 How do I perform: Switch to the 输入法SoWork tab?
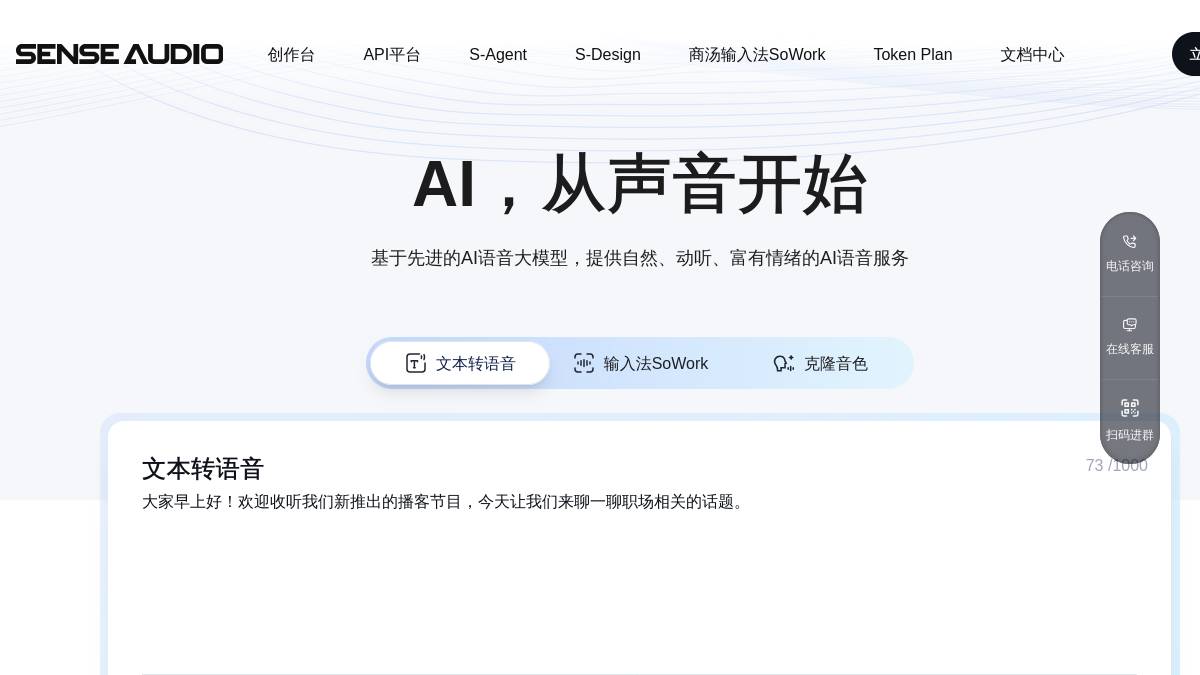pos(641,363)
